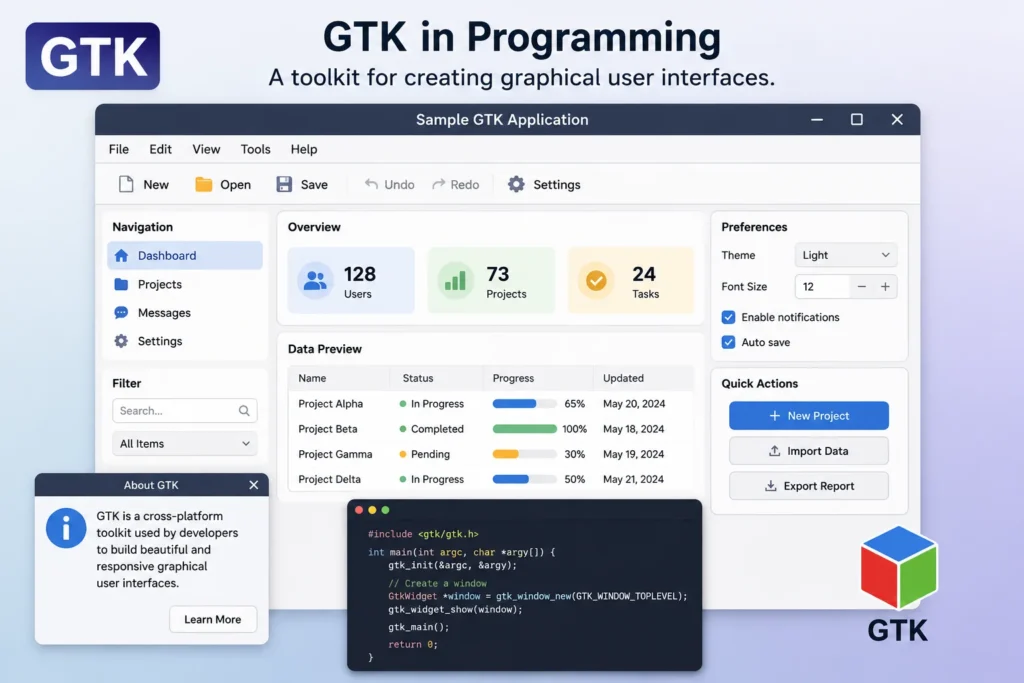This screenshot has width=1024, height=683.
Task: Maximize the Sample GTK Application window
Action: click(x=857, y=119)
